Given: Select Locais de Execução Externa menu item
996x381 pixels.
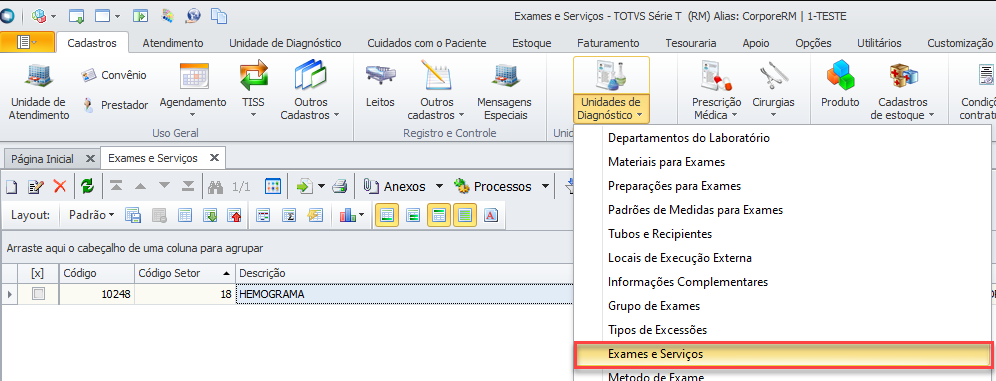Looking at the screenshot, I should pos(680,258).
